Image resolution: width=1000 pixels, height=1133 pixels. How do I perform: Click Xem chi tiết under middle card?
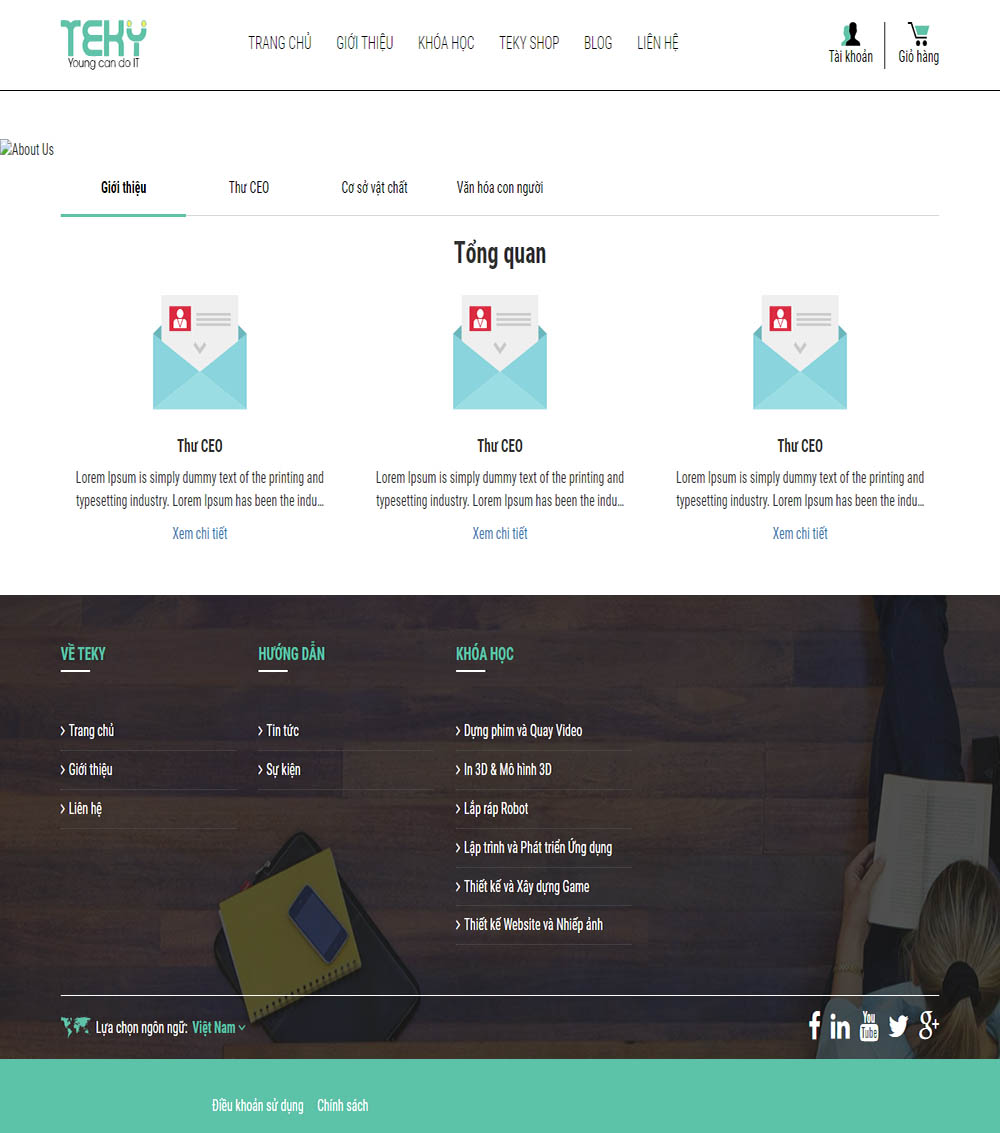click(500, 533)
